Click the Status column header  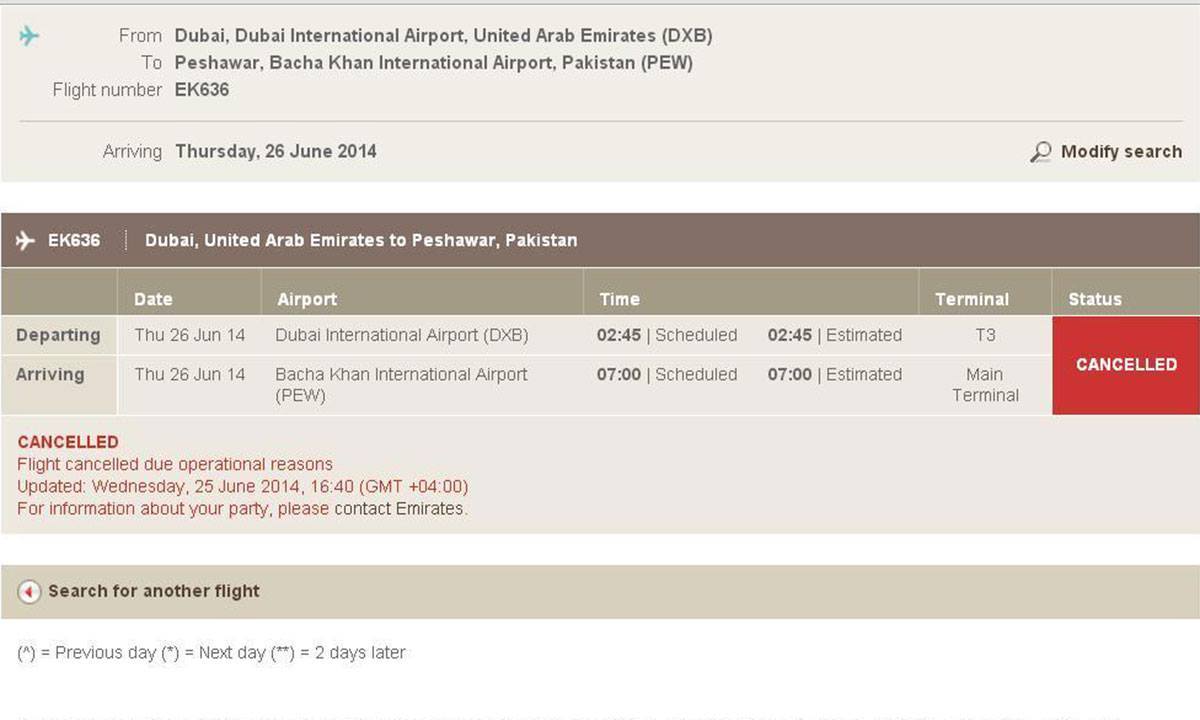(x=1095, y=299)
